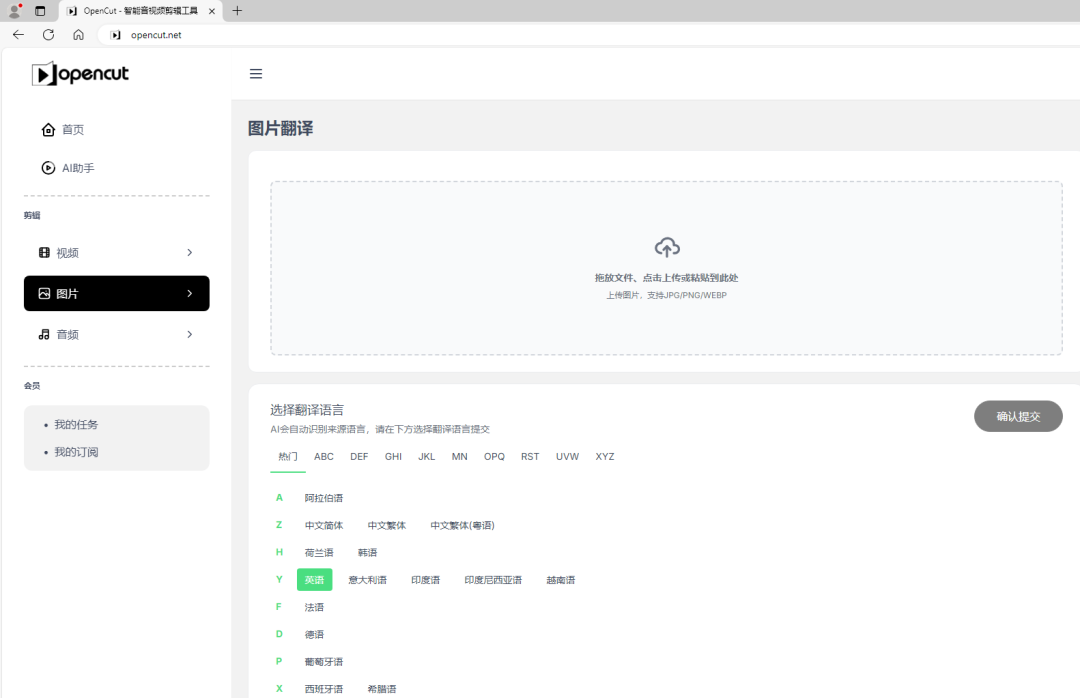The height and width of the screenshot is (698, 1080).
Task: Select the AI助手 assistant icon
Action: point(48,167)
